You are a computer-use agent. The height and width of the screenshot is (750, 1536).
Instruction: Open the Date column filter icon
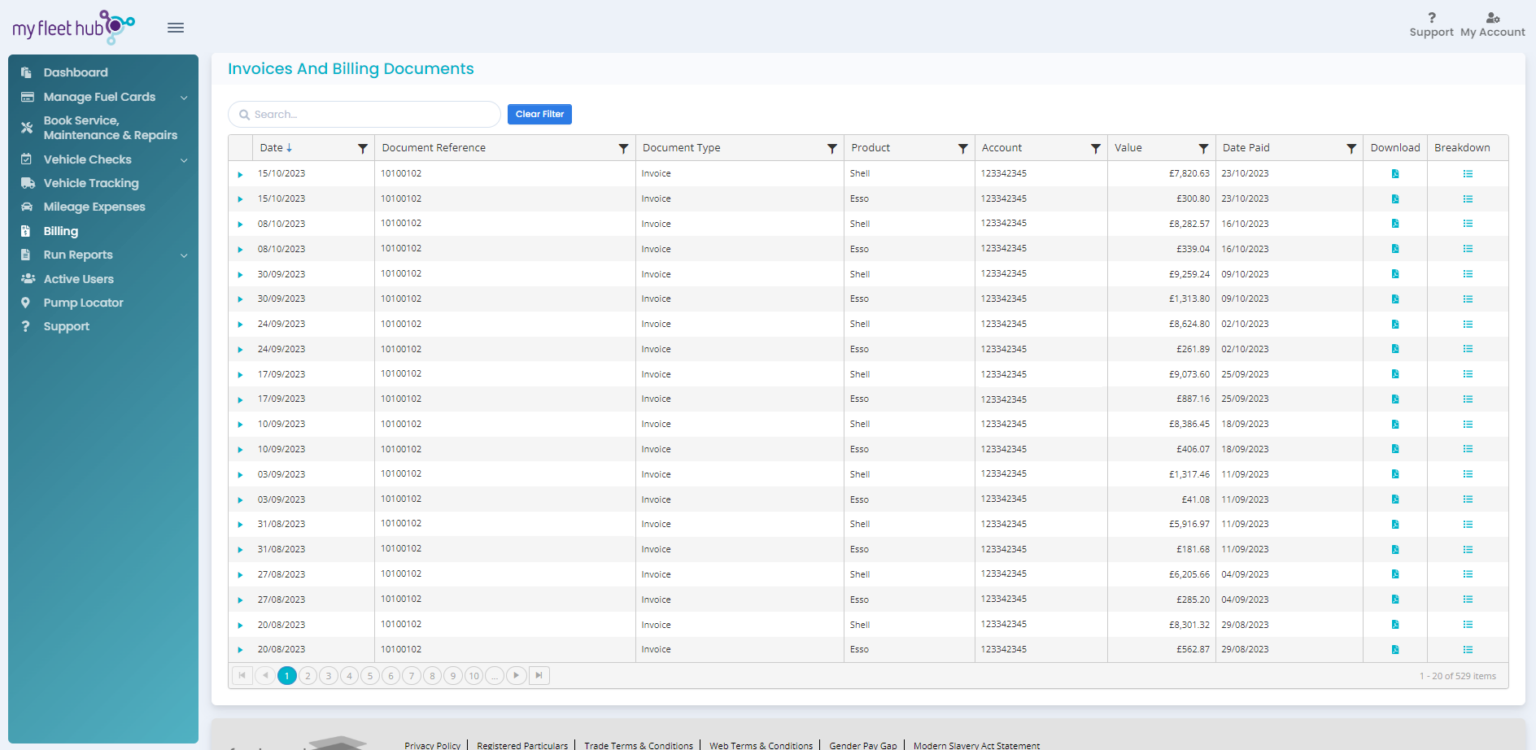pos(362,148)
